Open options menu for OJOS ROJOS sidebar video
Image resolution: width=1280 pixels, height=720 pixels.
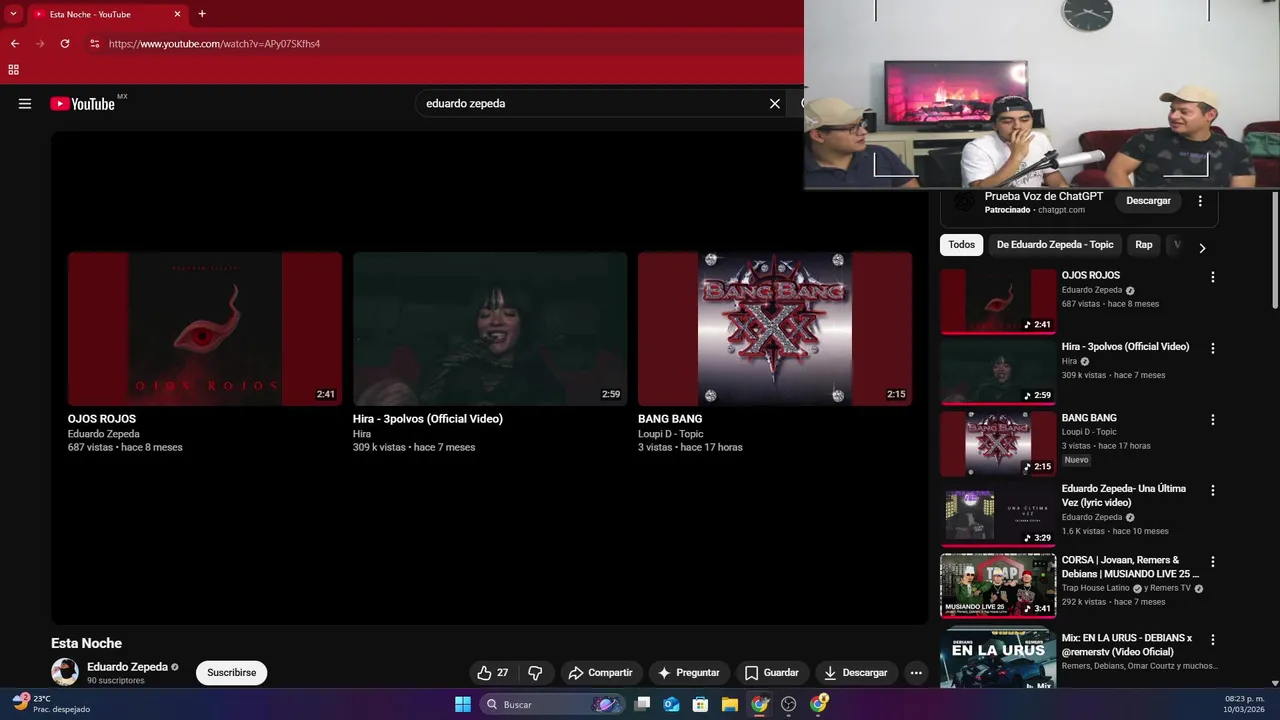point(1213,277)
